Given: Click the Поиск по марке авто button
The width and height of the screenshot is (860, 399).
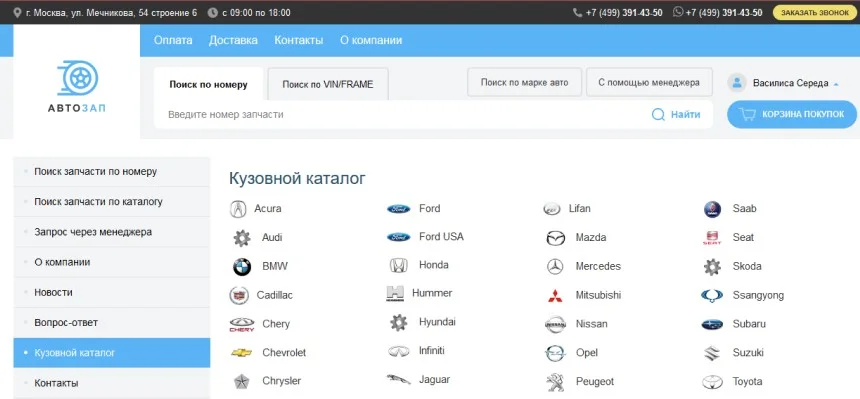Looking at the screenshot, I should tap(524, 82).
